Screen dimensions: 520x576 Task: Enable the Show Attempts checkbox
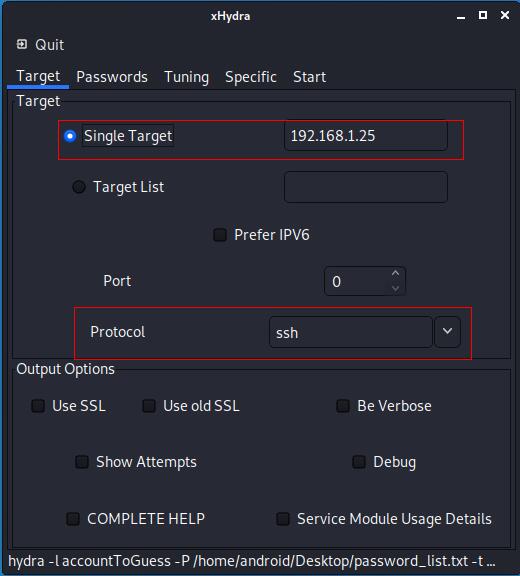tap(82, 462)
